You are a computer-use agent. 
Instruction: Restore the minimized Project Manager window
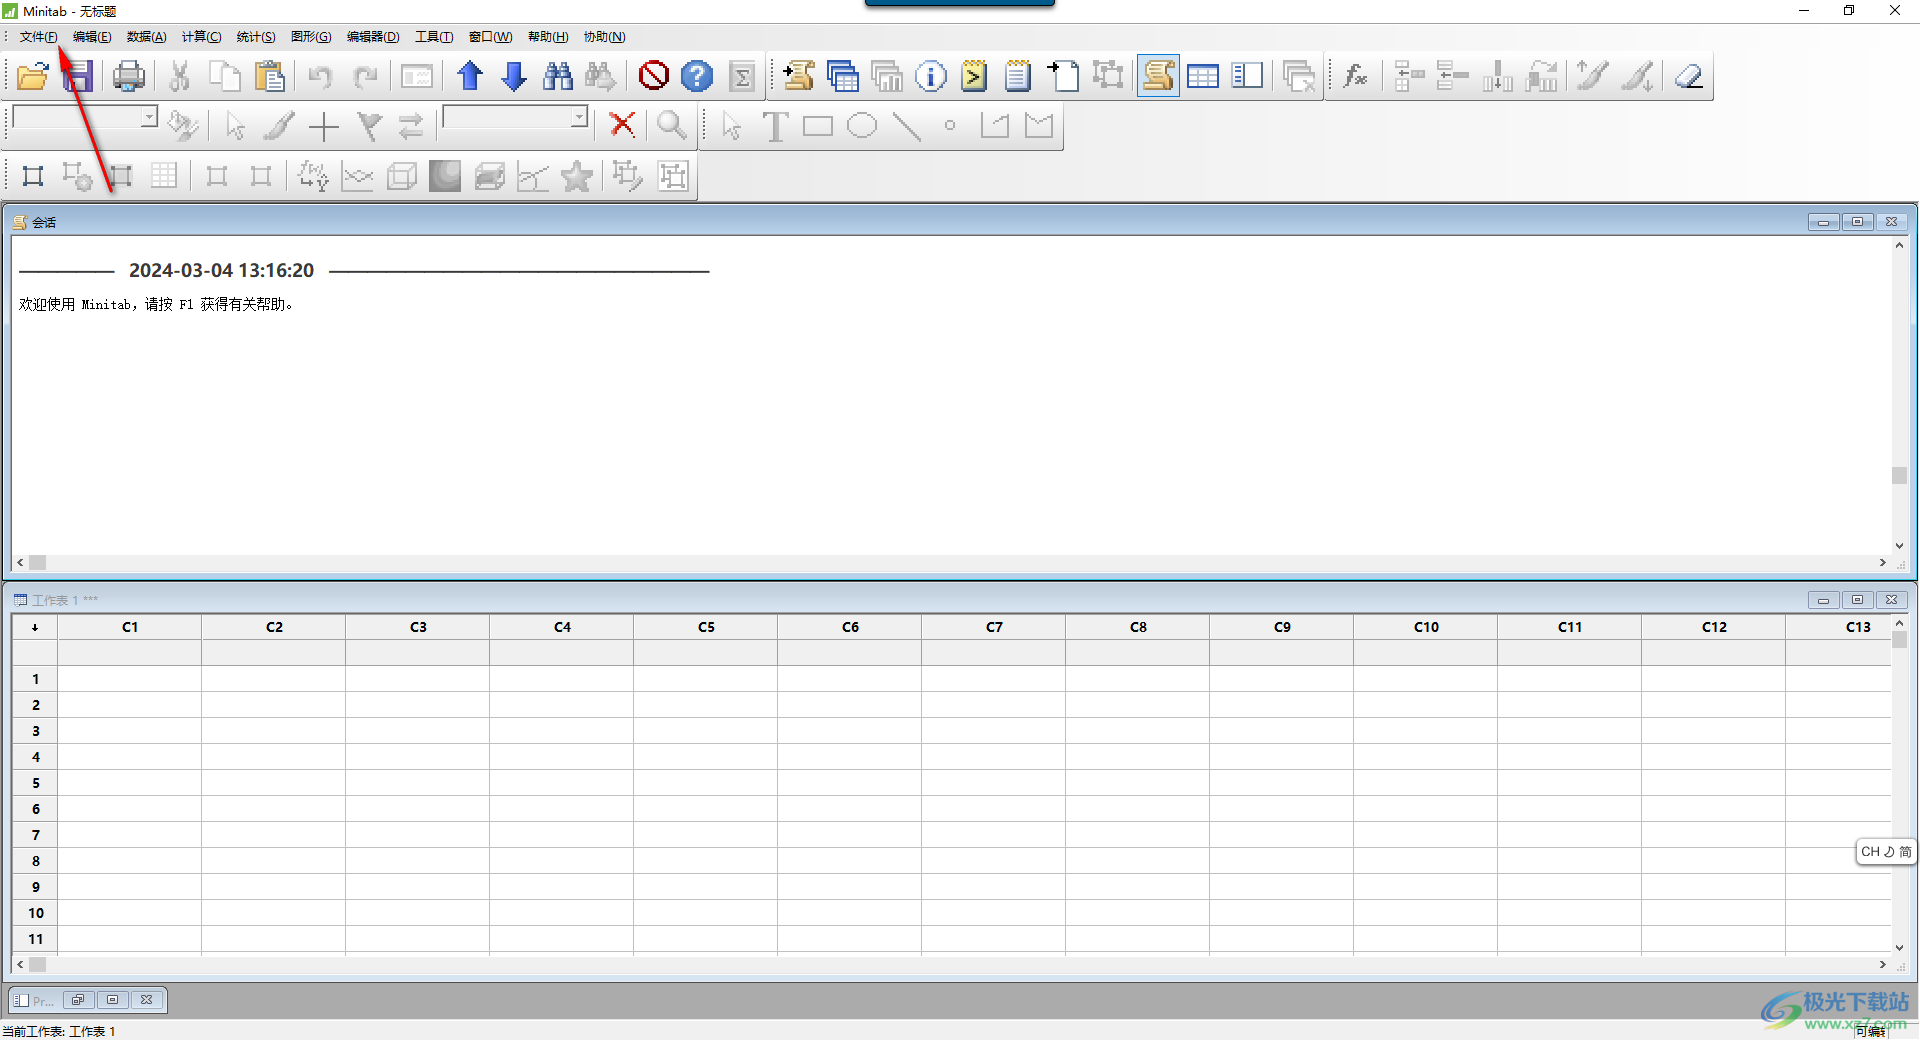coord(78,1000)
